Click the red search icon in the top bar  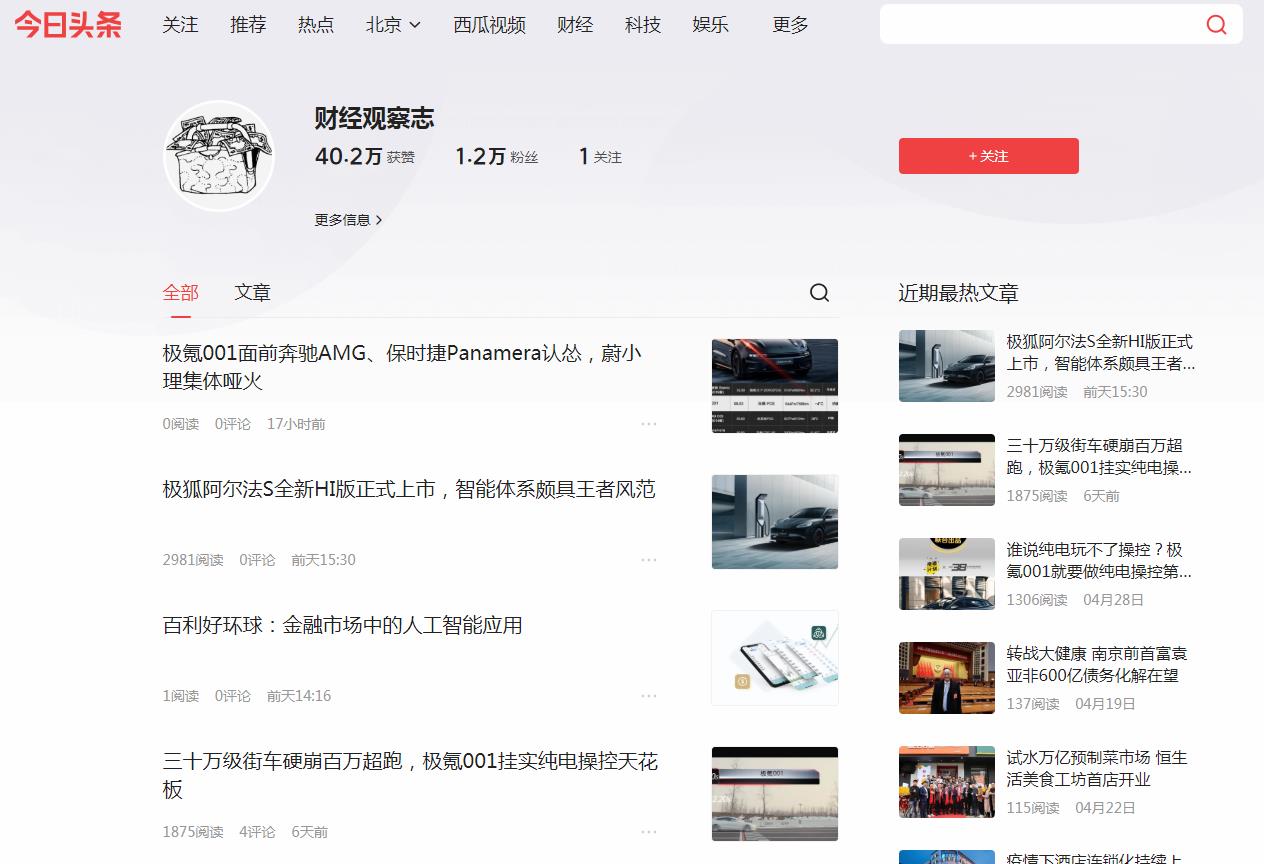[1216, 25]
